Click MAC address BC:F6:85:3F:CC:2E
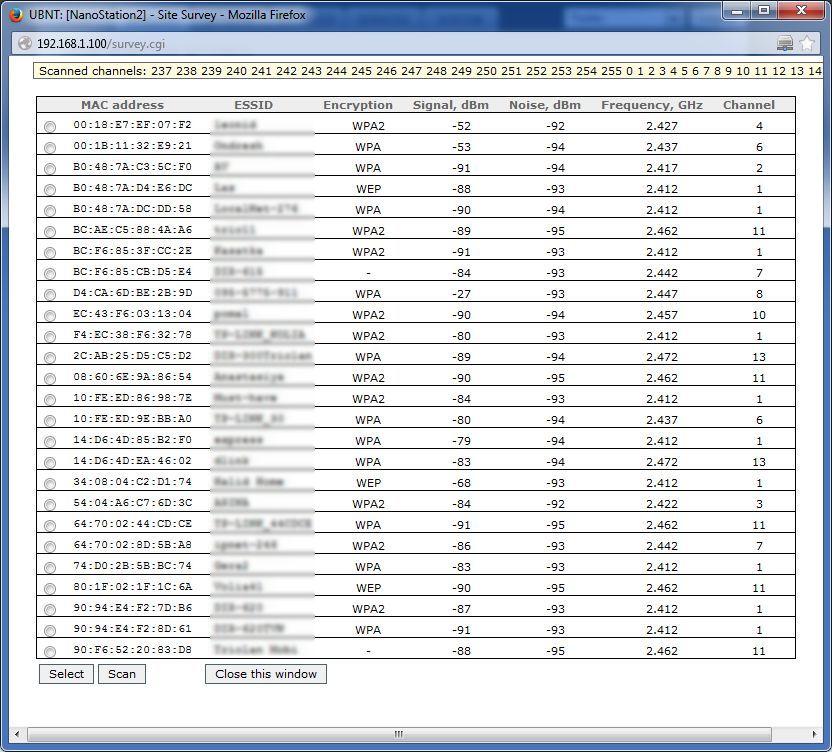Viewport: 832px width, 752px height. coord(133,250)
